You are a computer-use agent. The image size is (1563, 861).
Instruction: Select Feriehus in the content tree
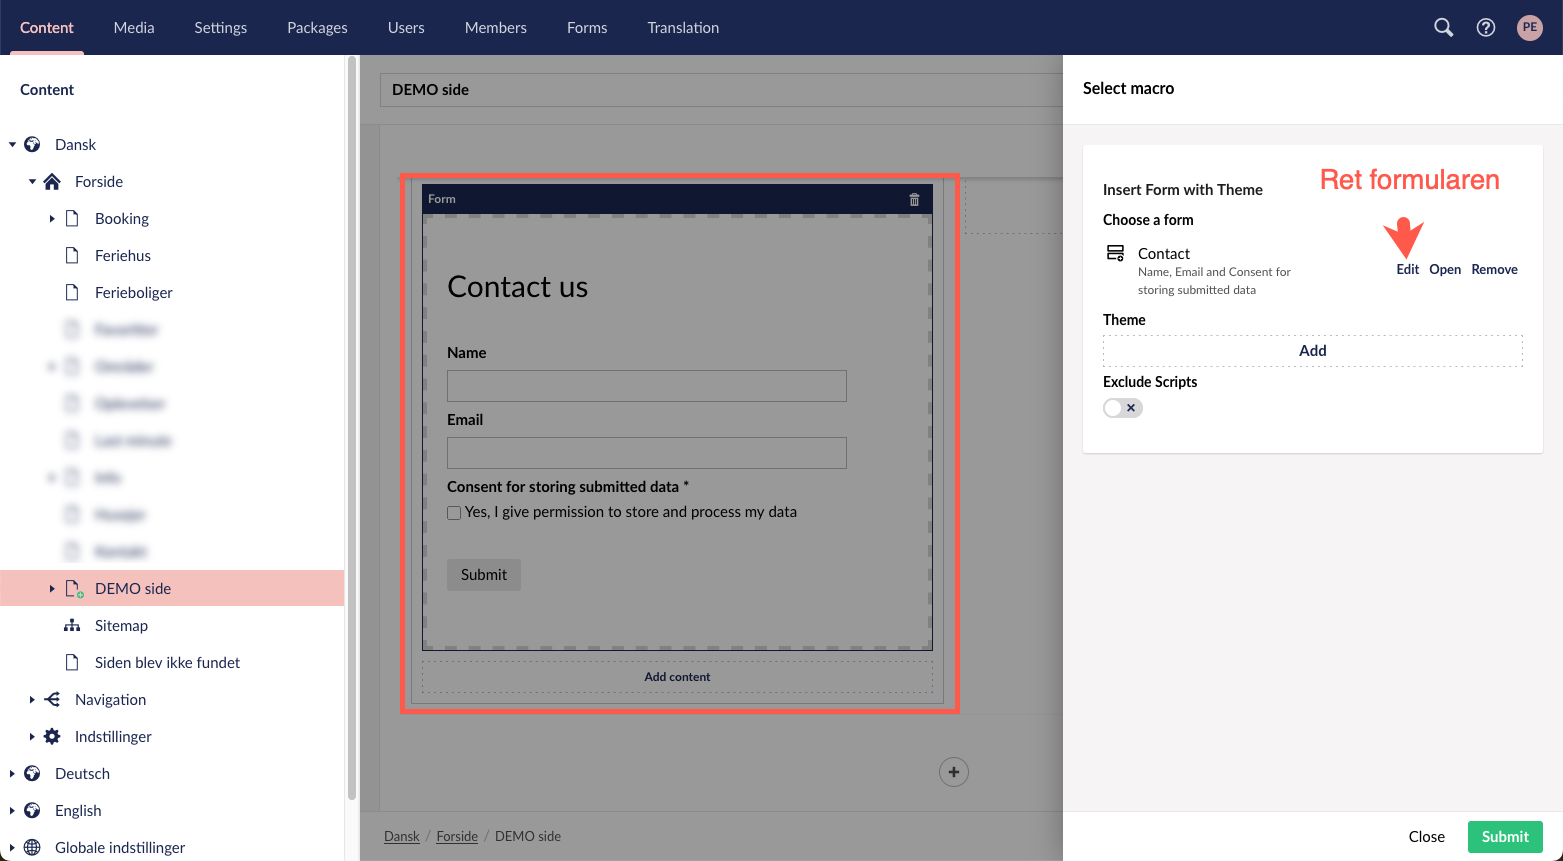(123, 255)
